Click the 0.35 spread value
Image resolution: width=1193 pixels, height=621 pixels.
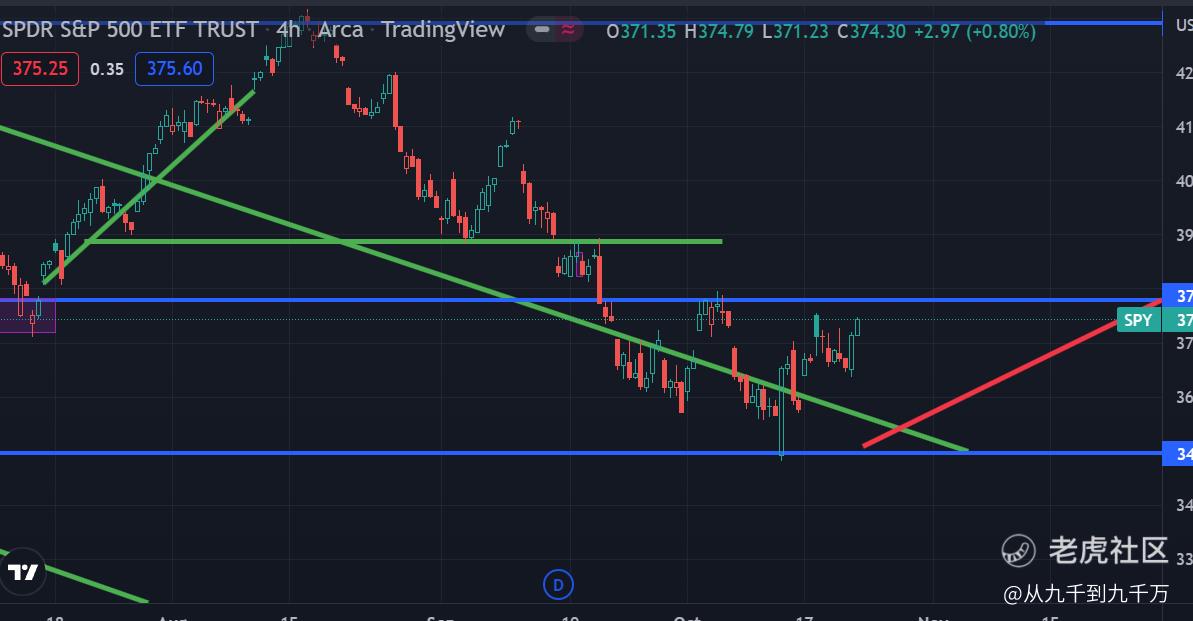point(107,69)
